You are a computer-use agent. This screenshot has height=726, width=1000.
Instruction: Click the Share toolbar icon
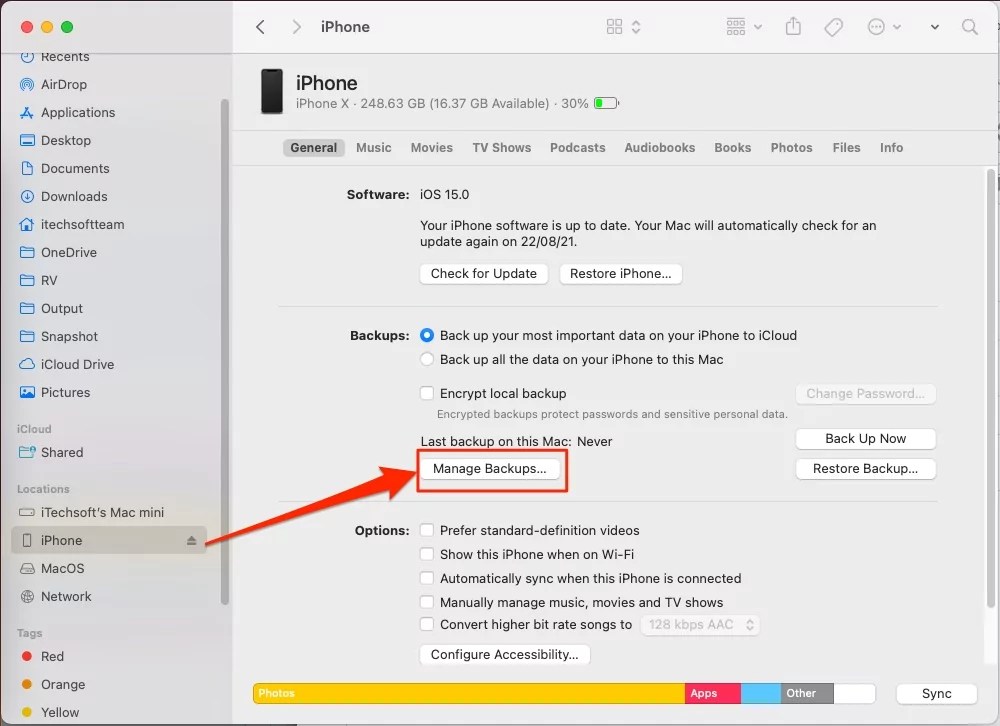pos(793,26)
